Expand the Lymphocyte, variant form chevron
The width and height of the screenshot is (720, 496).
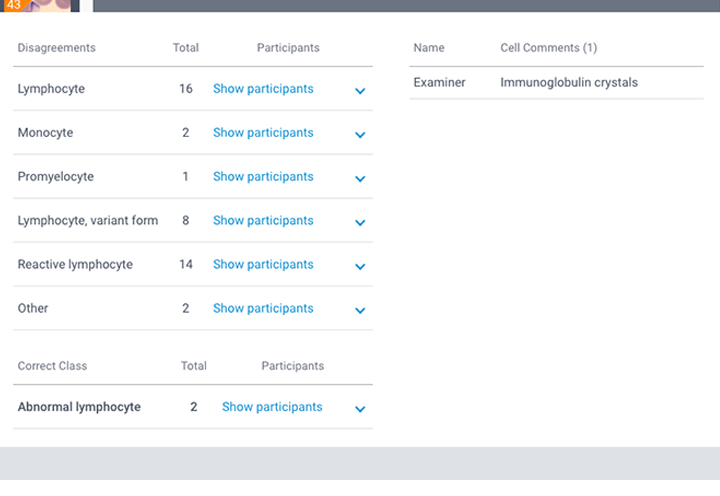[360, 223]
